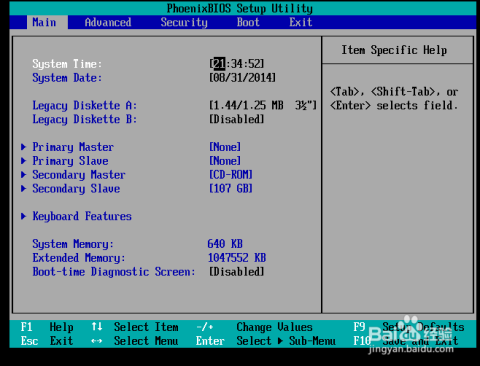This screenshot has width=480, height=366.
Task: Click the left-right arrows icon in footer
Action: click(x=97, y=341)
